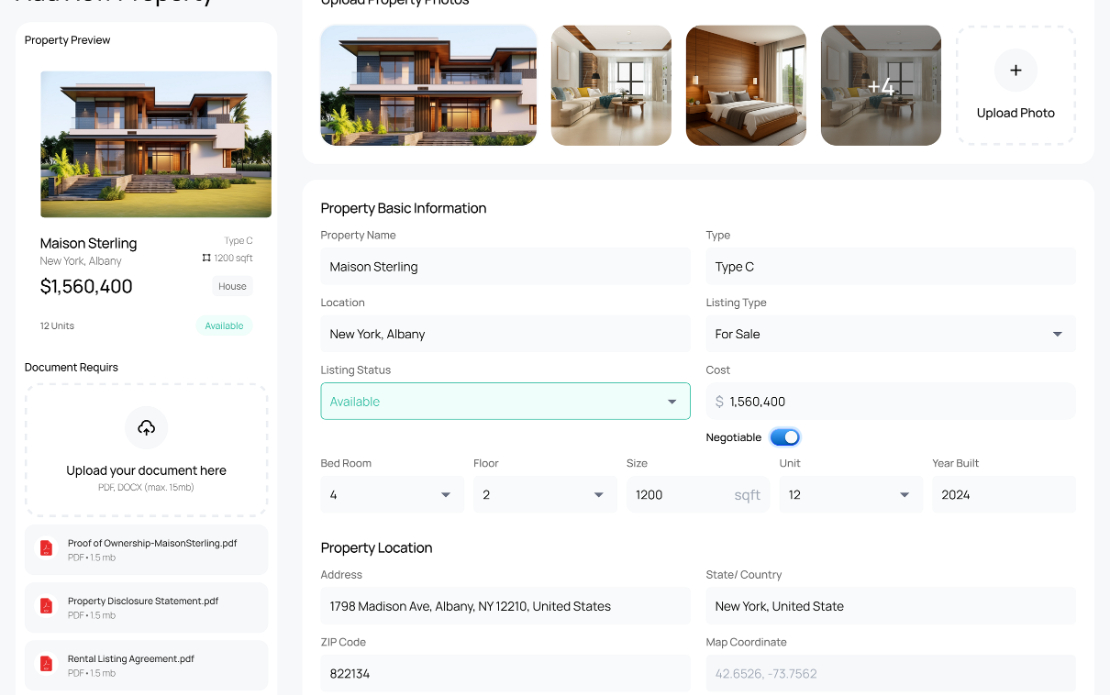Click the dollar sign in Cost field
1110x695 pixels.
719,401
